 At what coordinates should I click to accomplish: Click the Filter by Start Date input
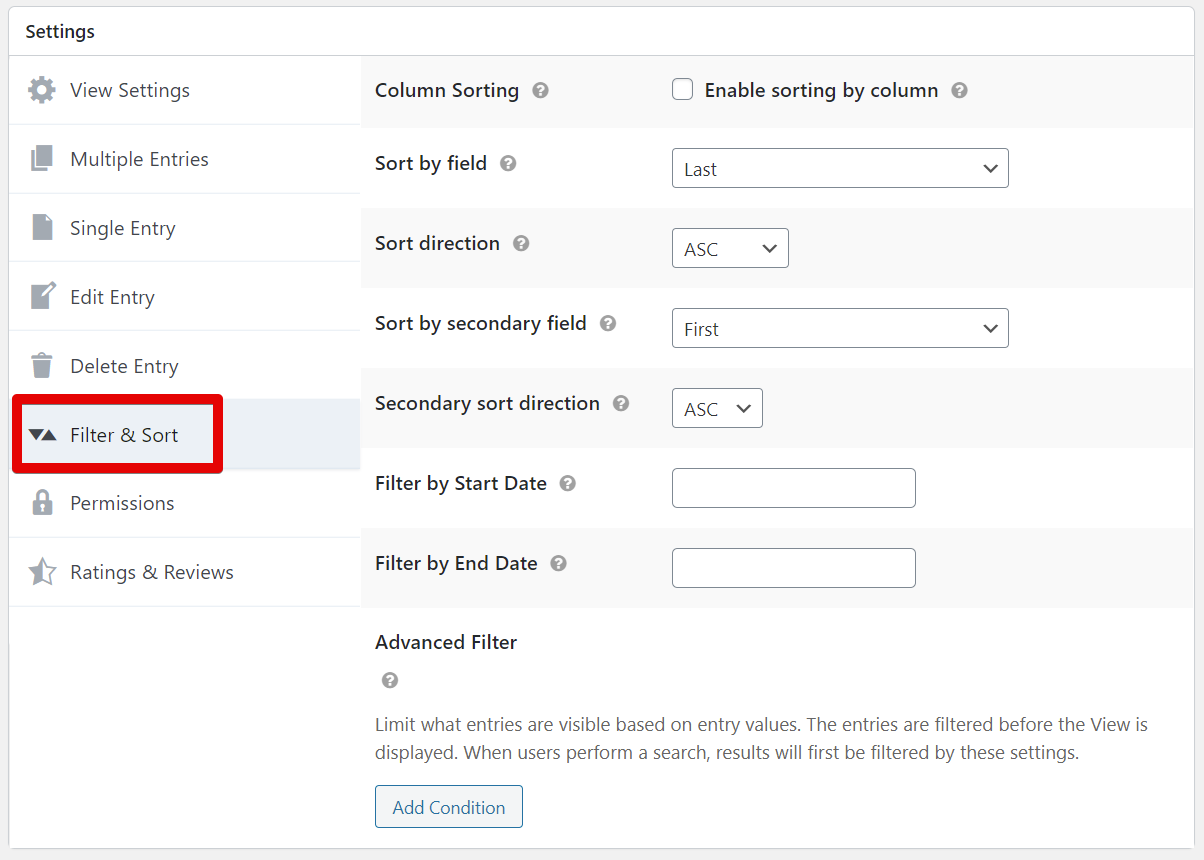[794, 488]
